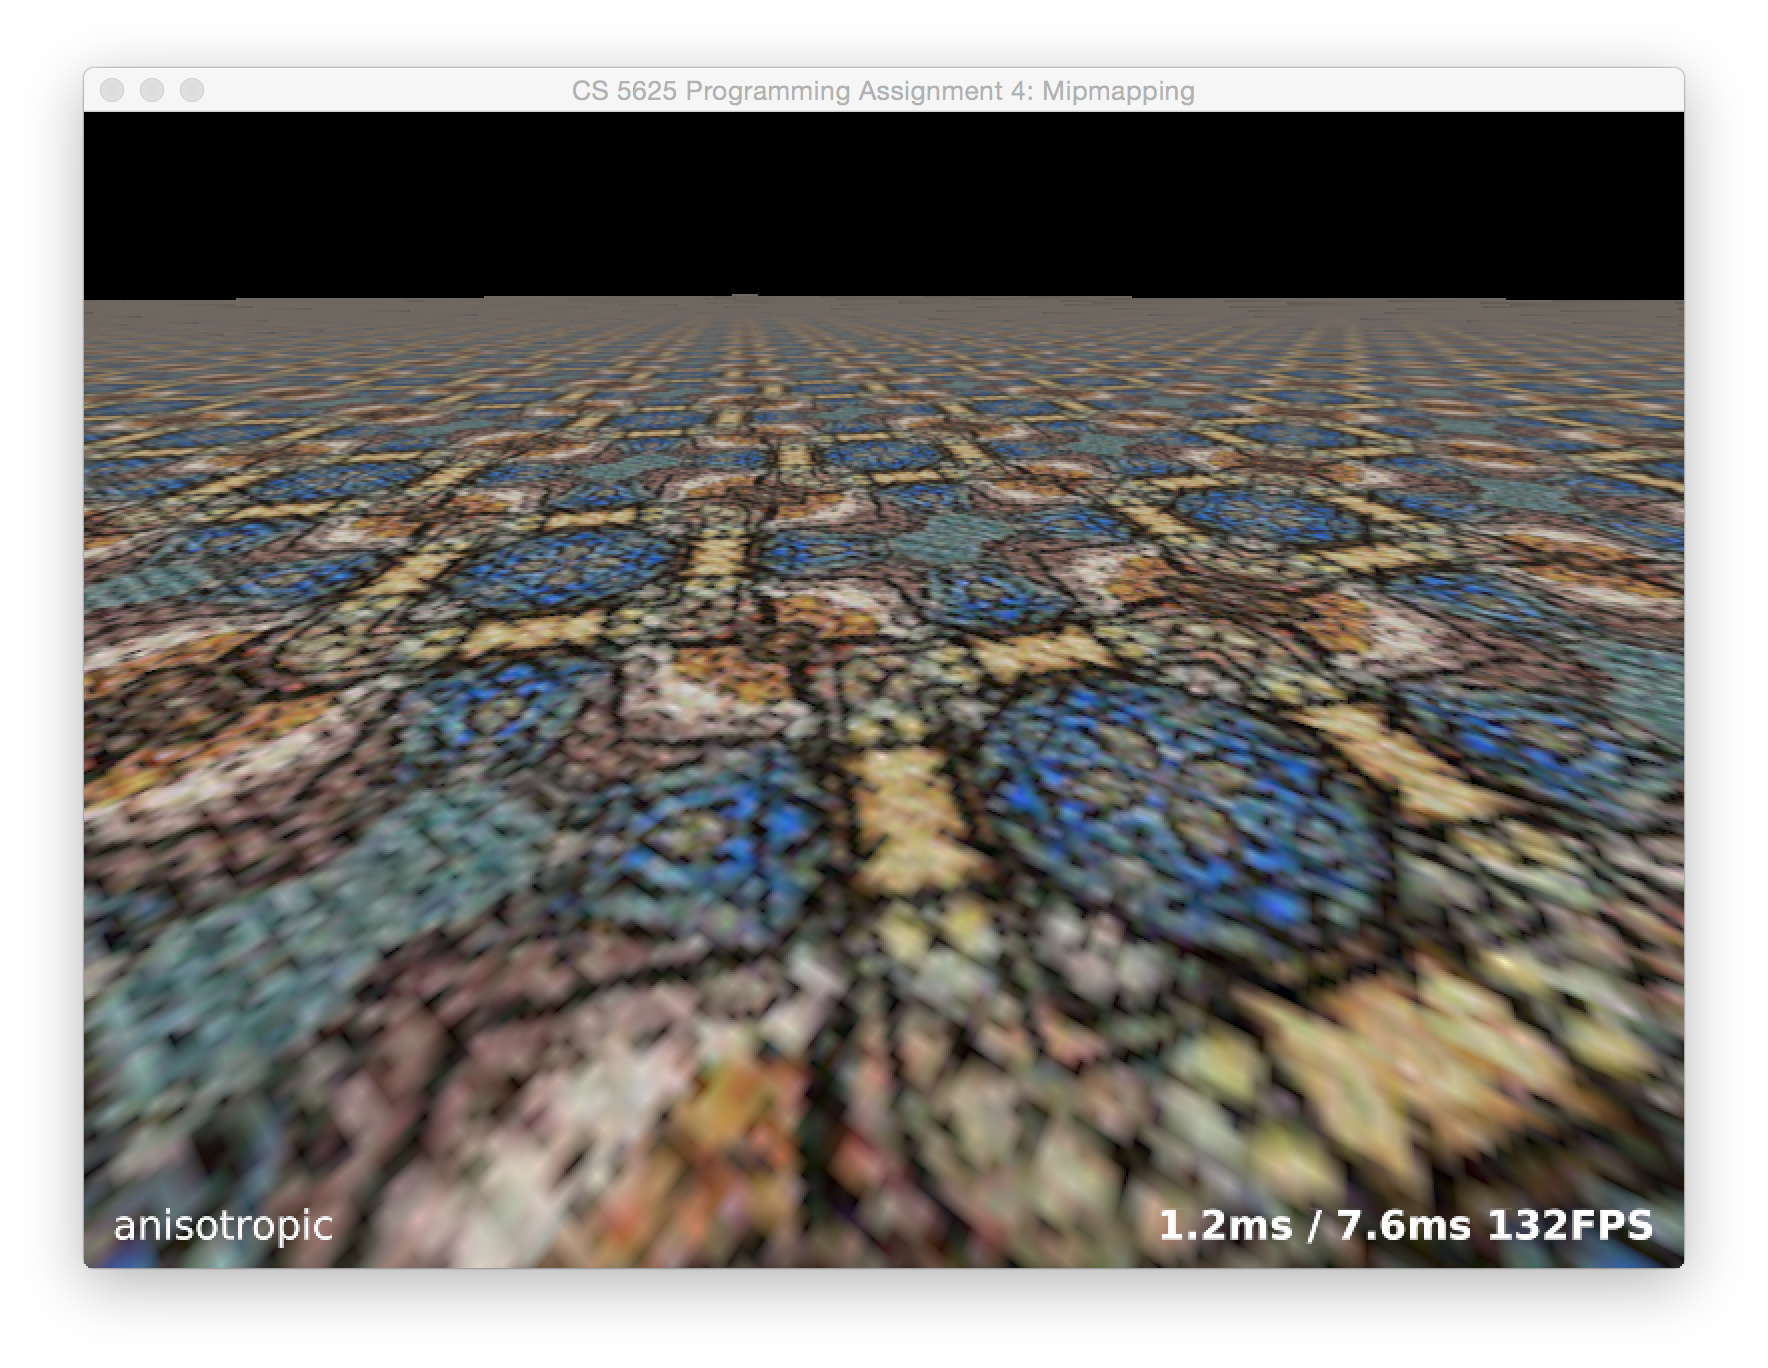Click the leftmost gray close window button
This screenshot has width=1768, height=1368.
tap(112, 91)
